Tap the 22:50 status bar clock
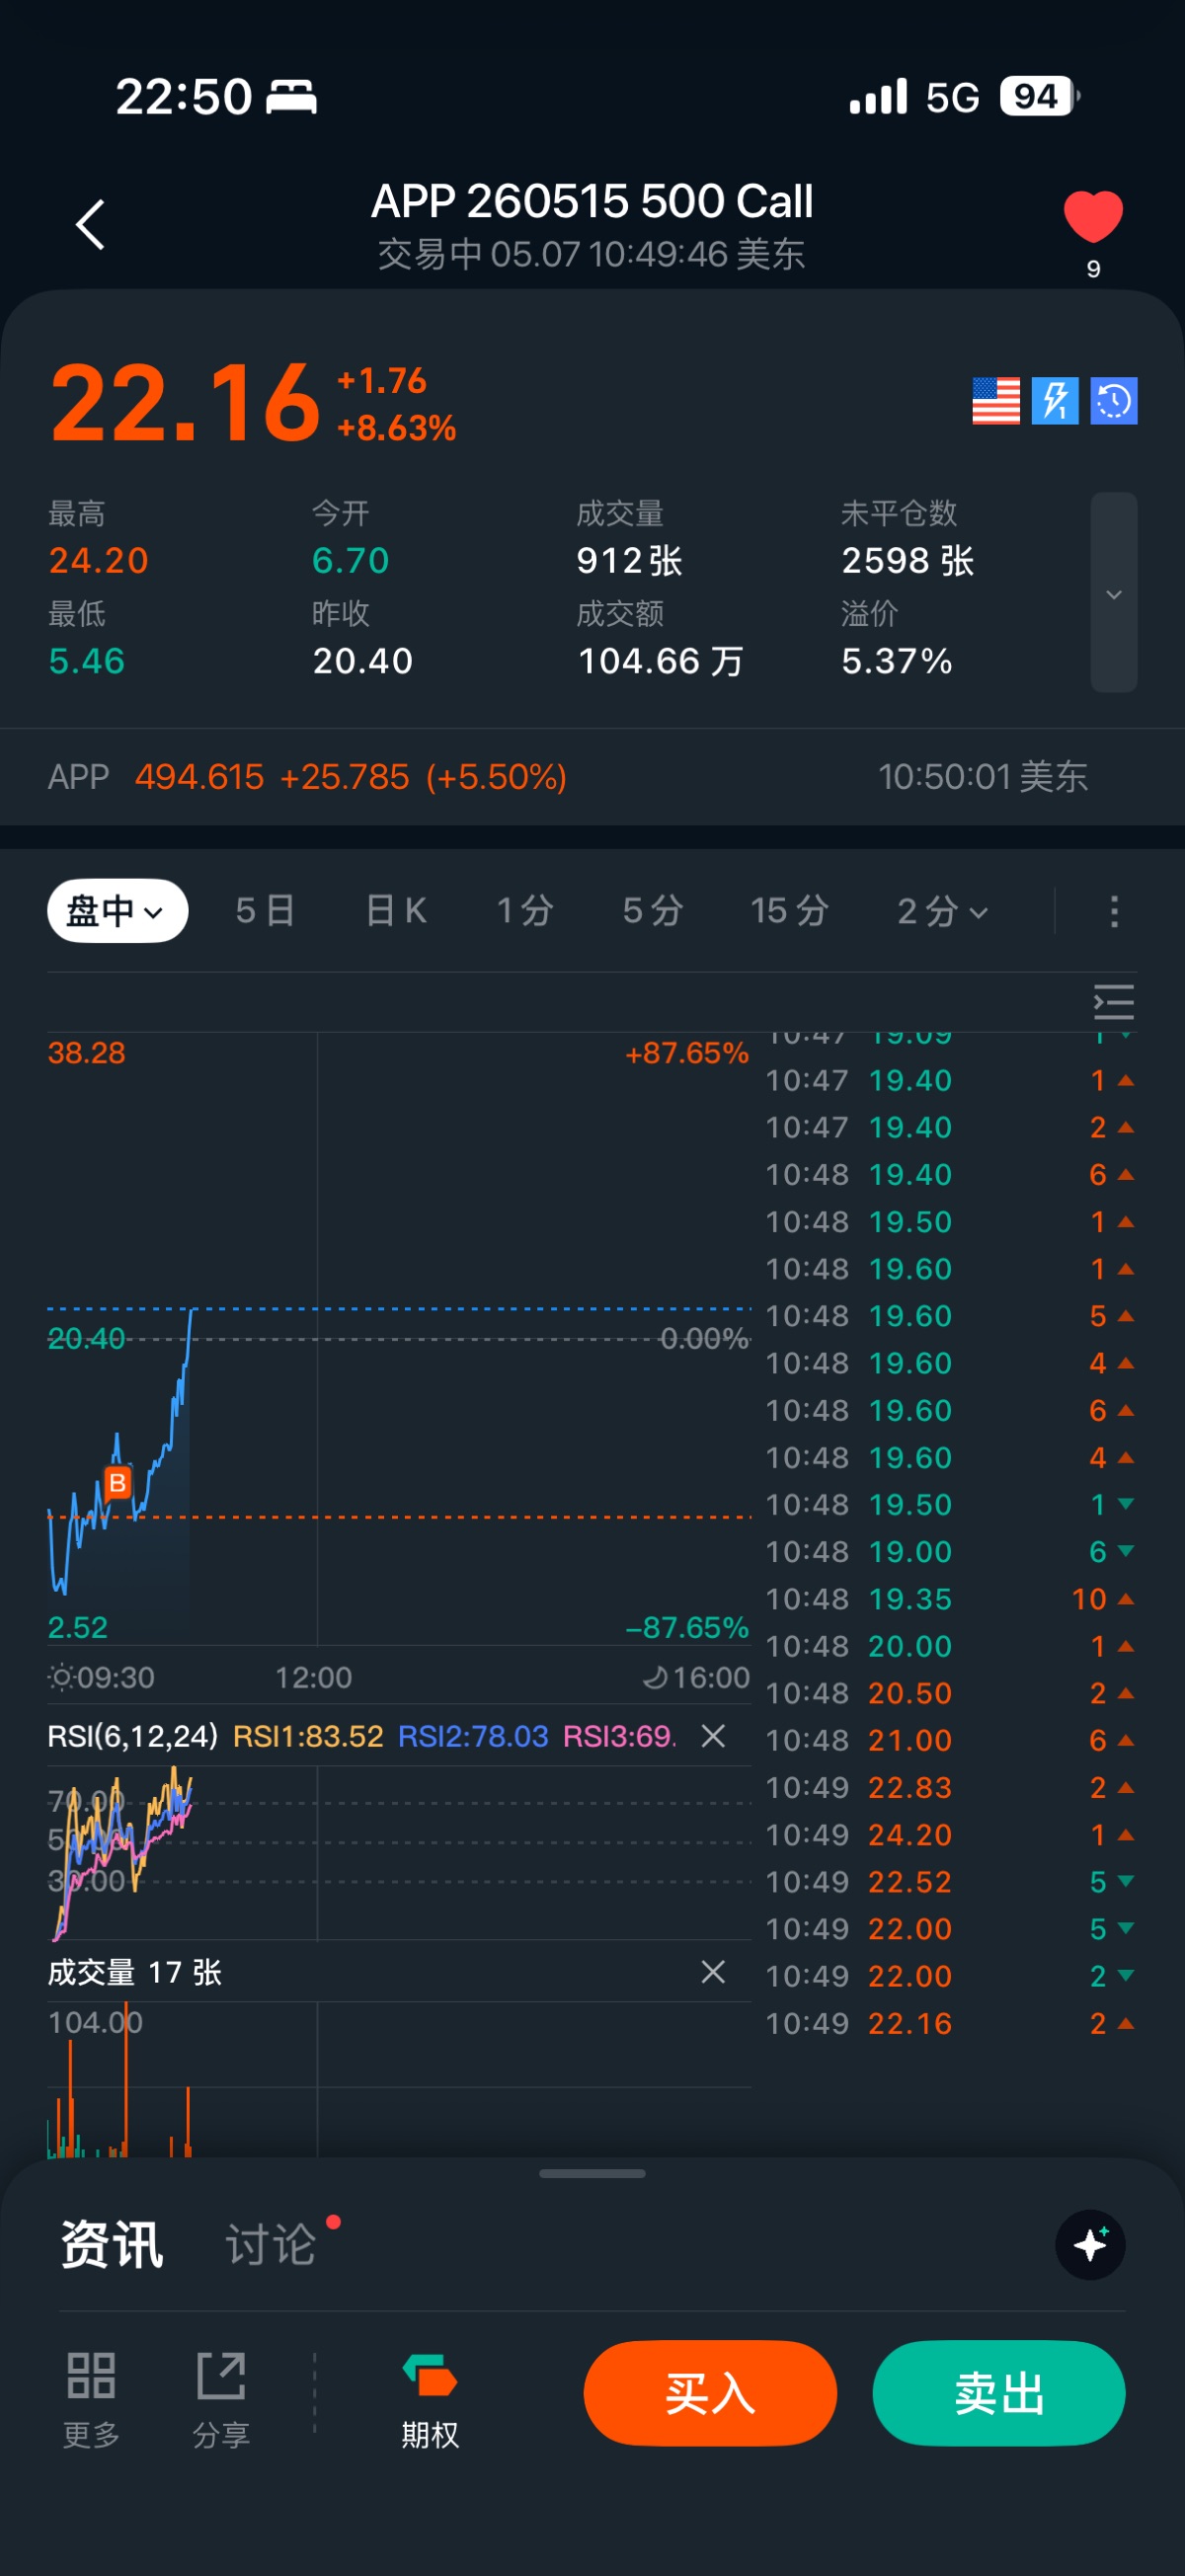Screen dimensions: 1185x2576 coord(184,97)
